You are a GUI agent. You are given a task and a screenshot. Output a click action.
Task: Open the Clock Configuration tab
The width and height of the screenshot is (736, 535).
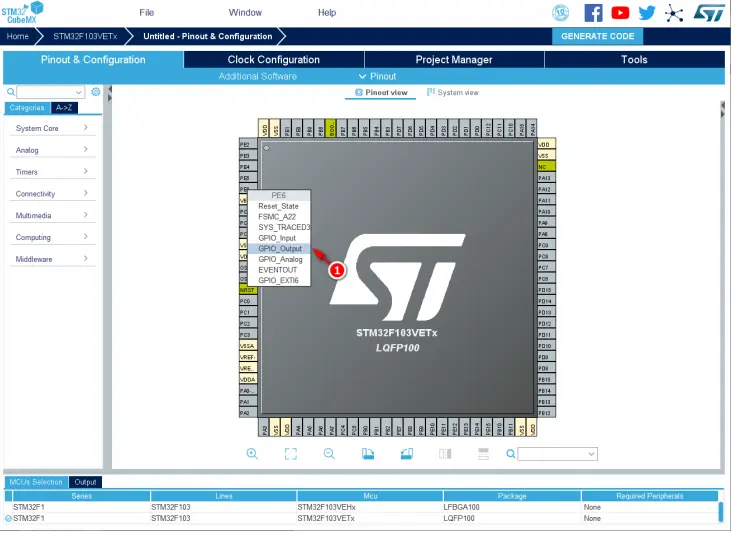(273, 59)
